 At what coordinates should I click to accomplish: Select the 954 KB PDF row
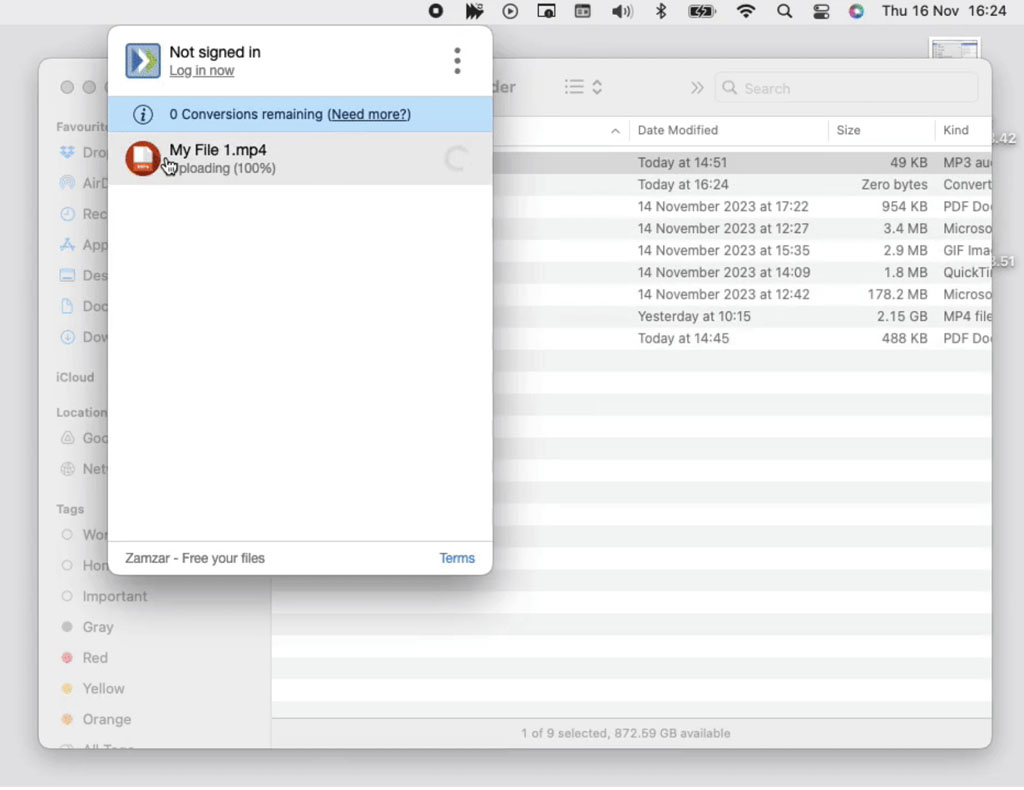click(742, 207)
